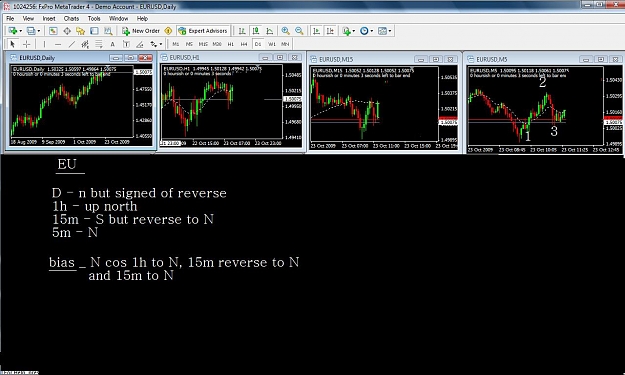Image resolution: width=625 pixels, height=375 pixels.
Task: Select the Vertical Line tool
Action: (x=44, y=44)
